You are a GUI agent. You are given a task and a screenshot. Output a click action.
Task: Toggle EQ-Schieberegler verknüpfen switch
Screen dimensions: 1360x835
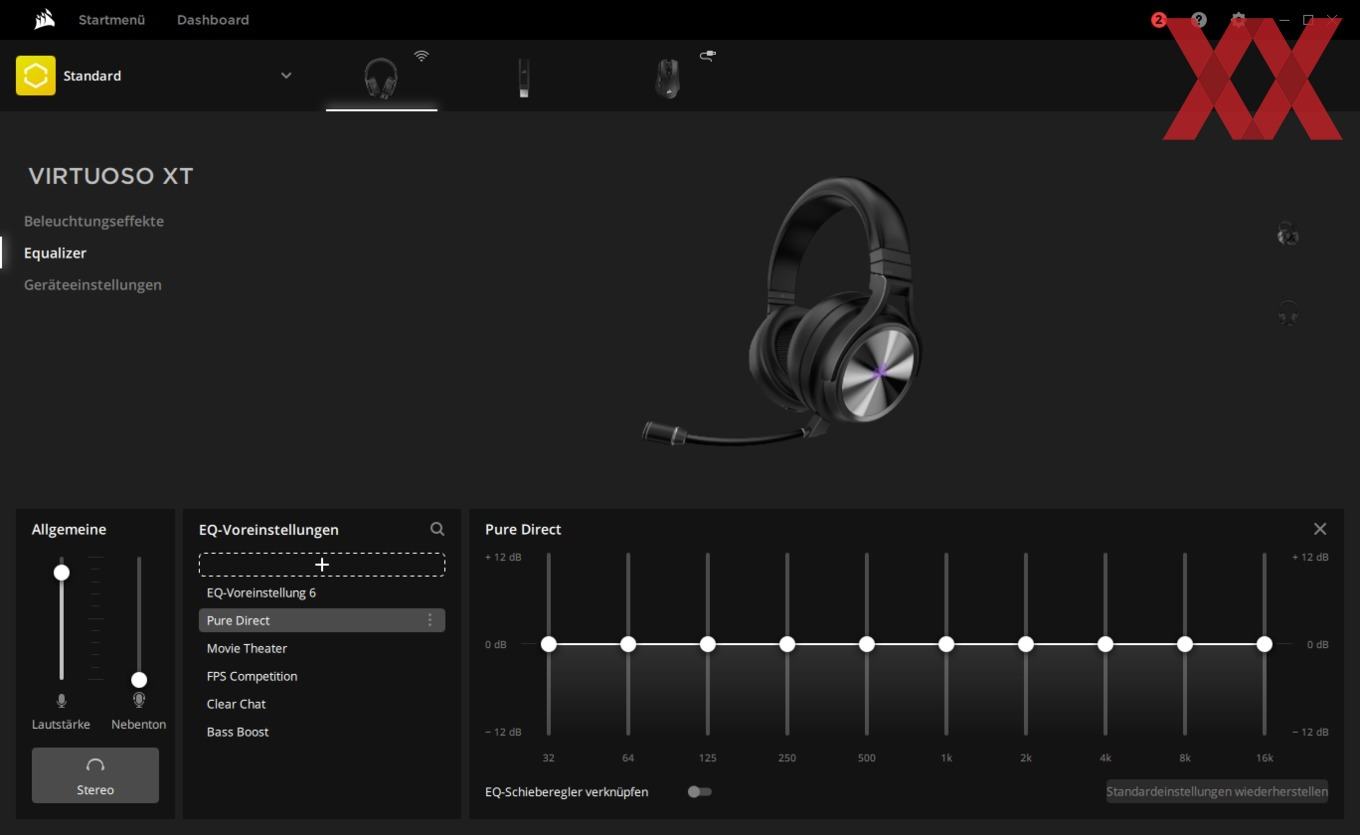[x=699, y=792]
